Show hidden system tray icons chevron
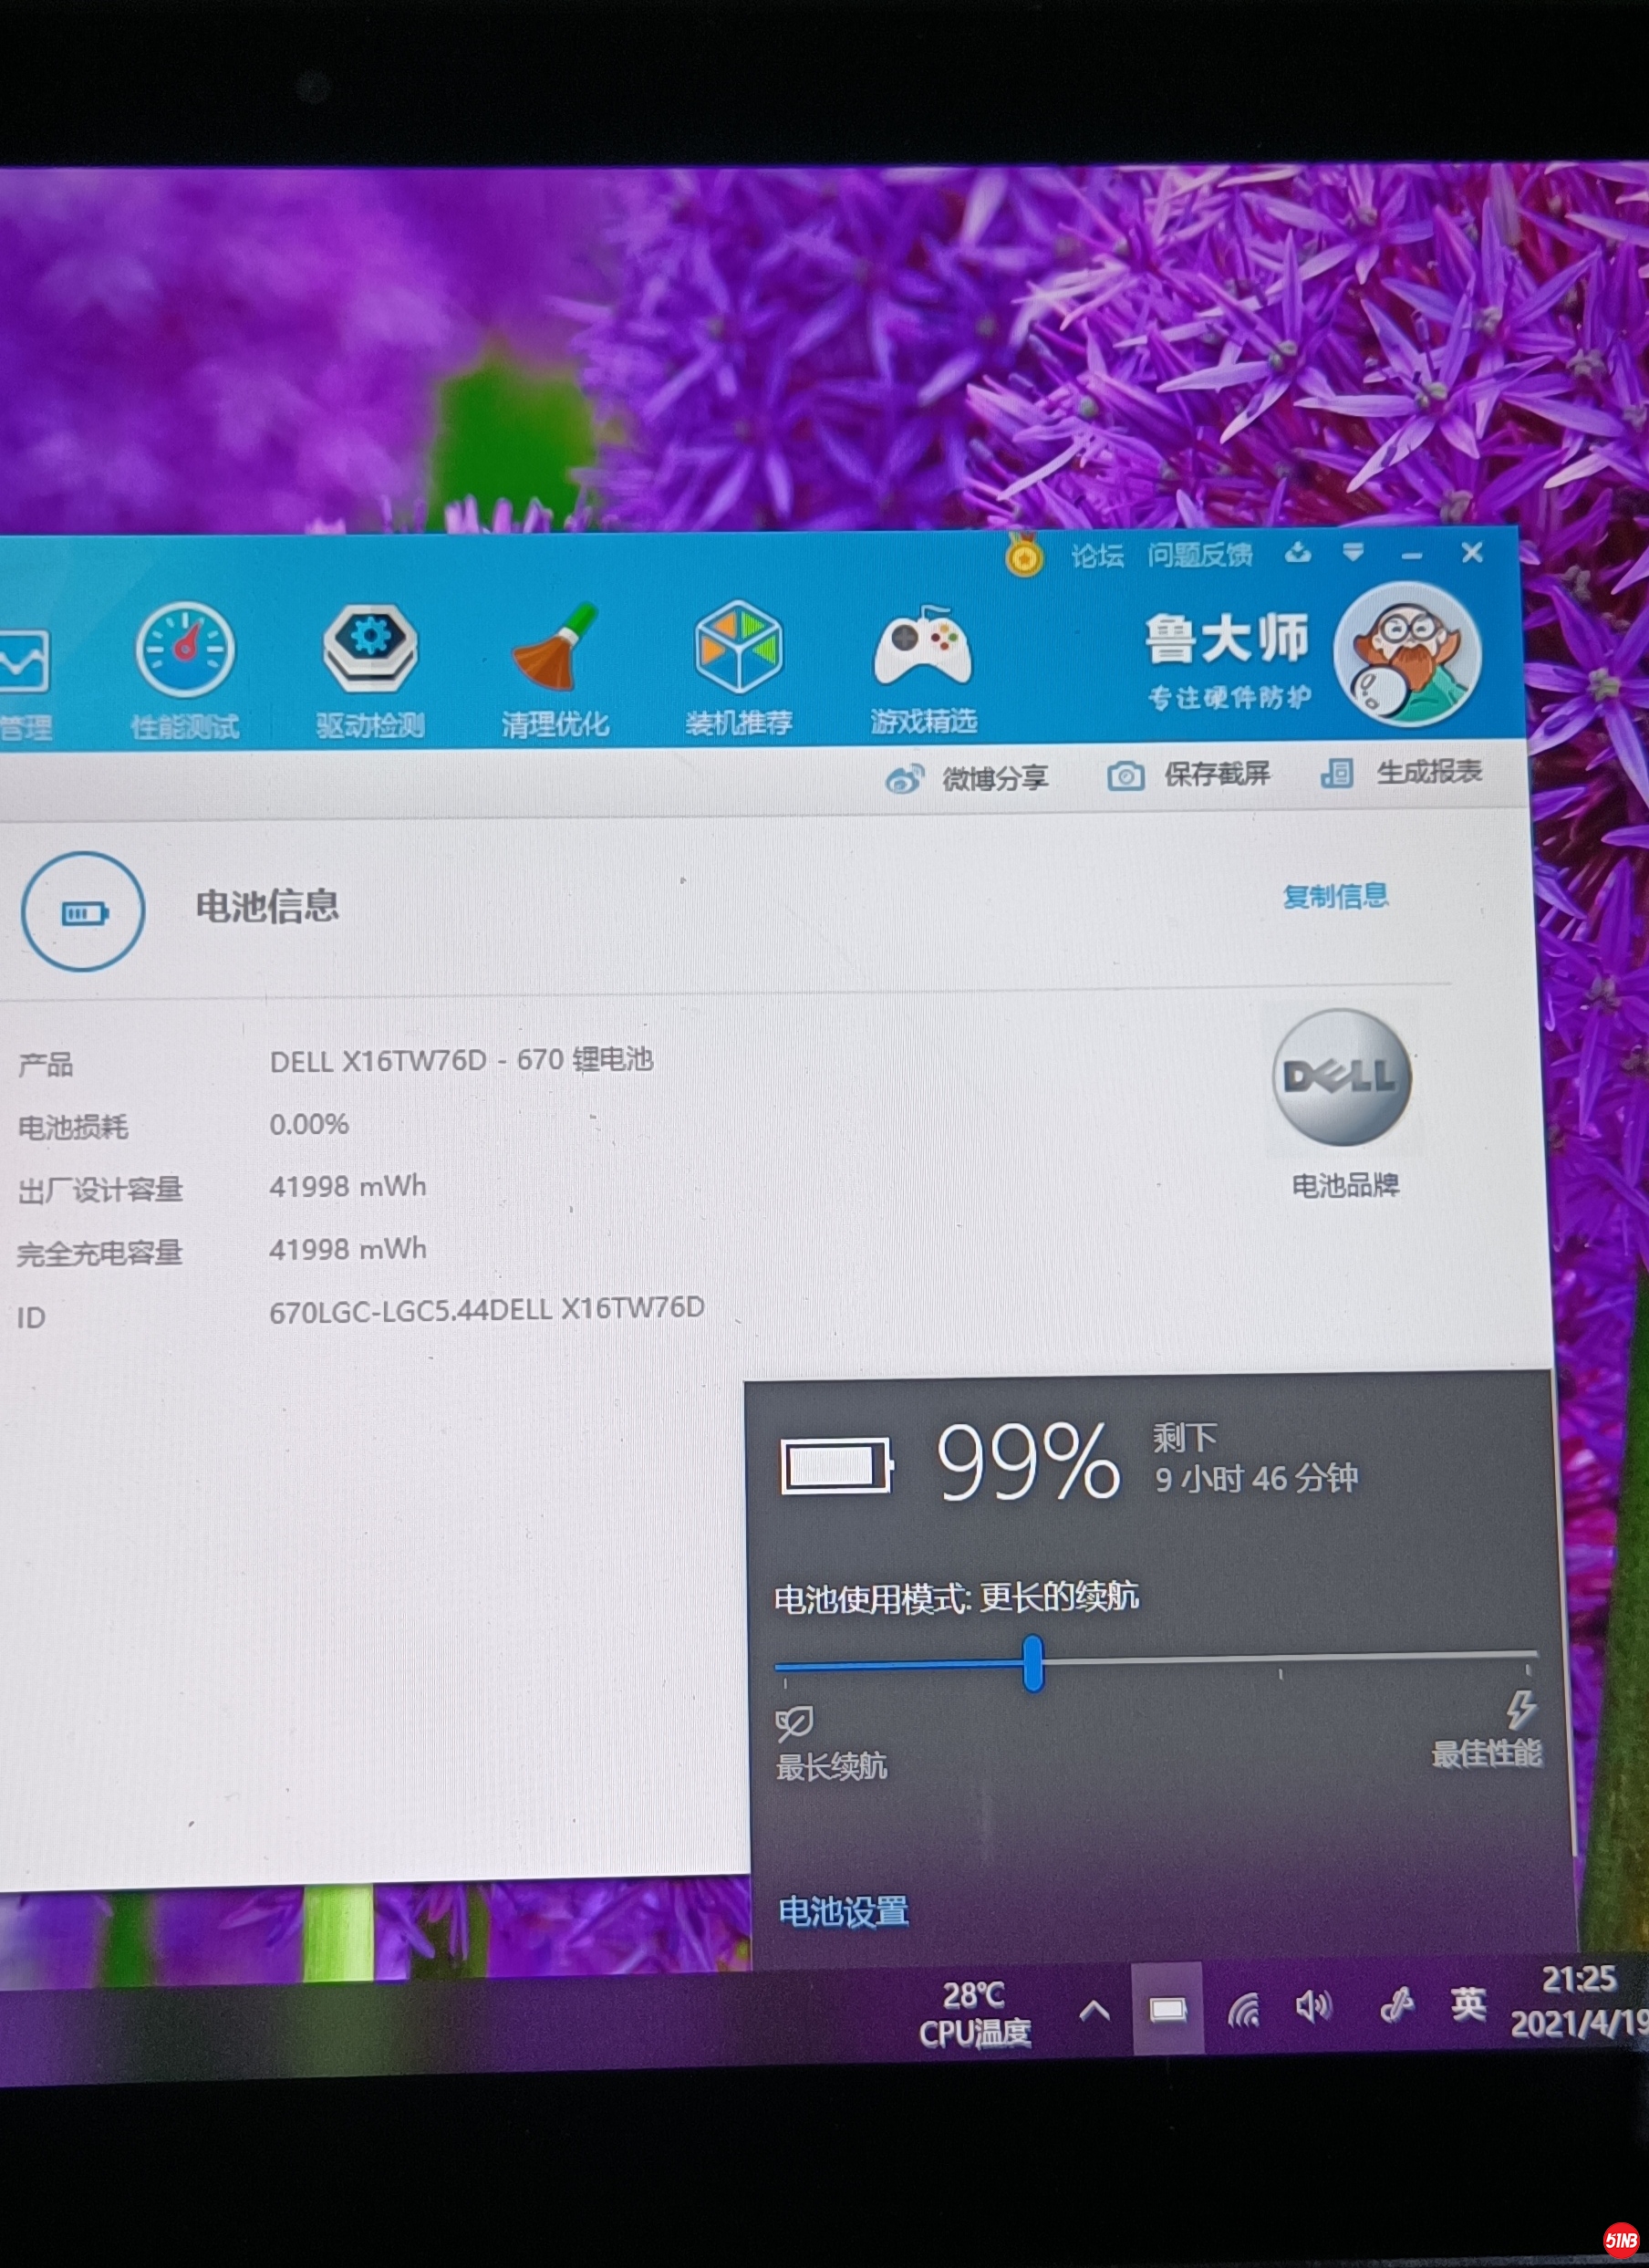The width and height of the screenshot is (1649, 2268). pos(1094,2010)
